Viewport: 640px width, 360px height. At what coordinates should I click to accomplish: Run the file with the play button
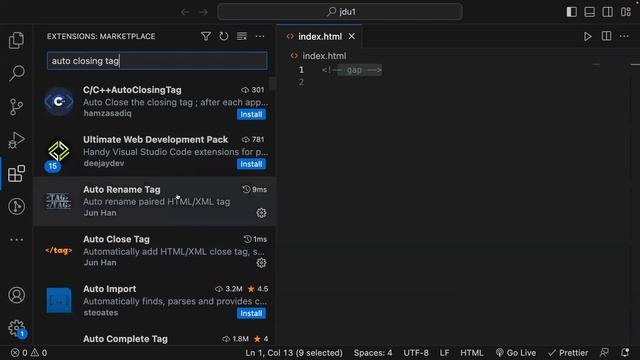(587, 37)
